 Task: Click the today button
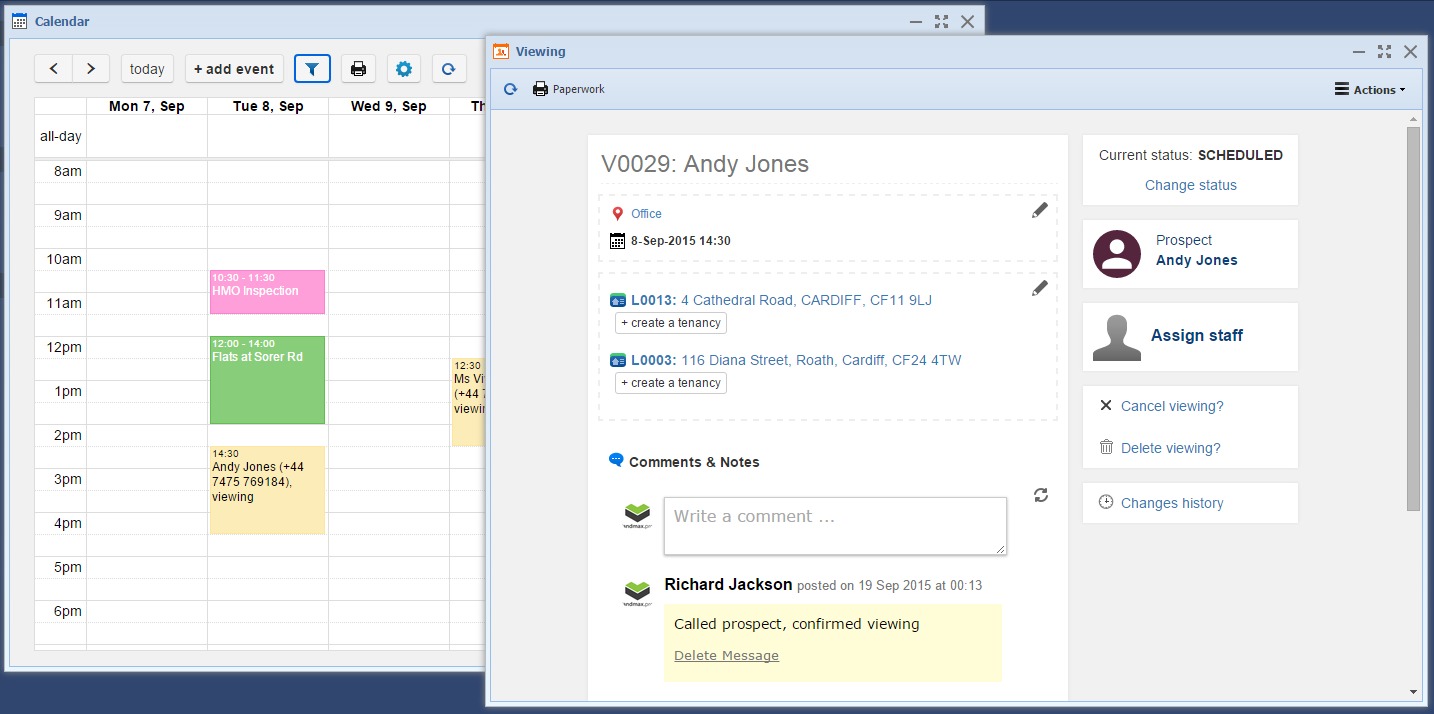click(x=147, y=69)
